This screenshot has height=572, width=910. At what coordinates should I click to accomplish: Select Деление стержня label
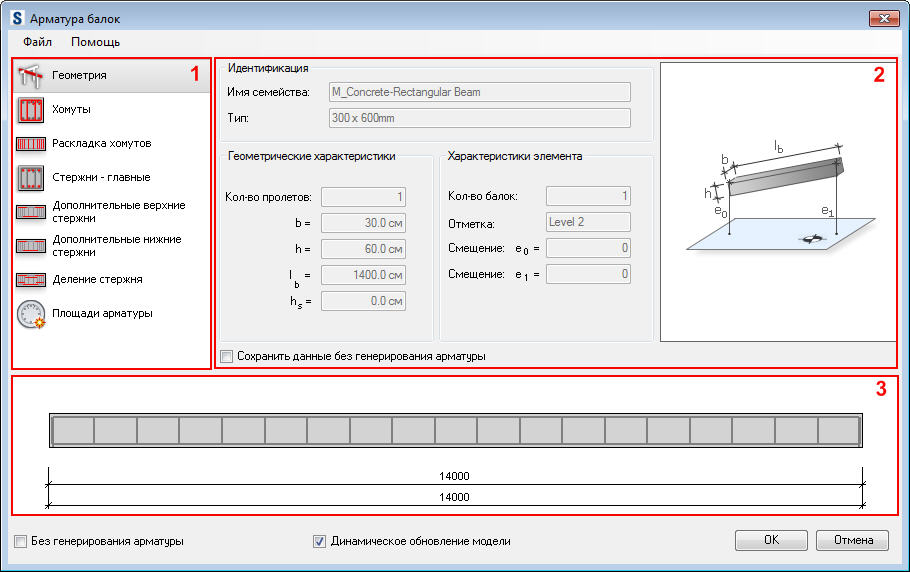point(97,280)
